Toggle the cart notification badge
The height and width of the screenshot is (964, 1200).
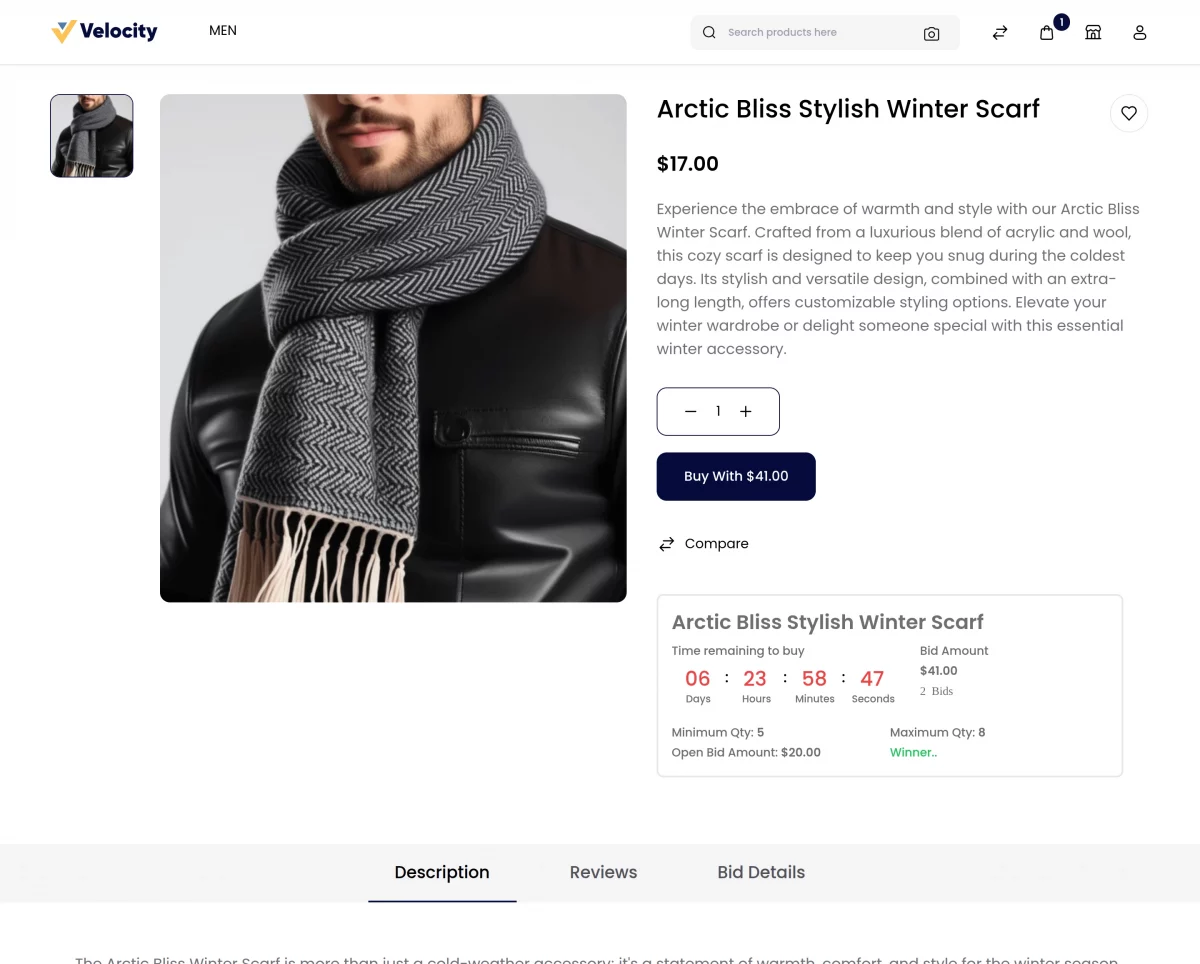[x=1061, y=21]
